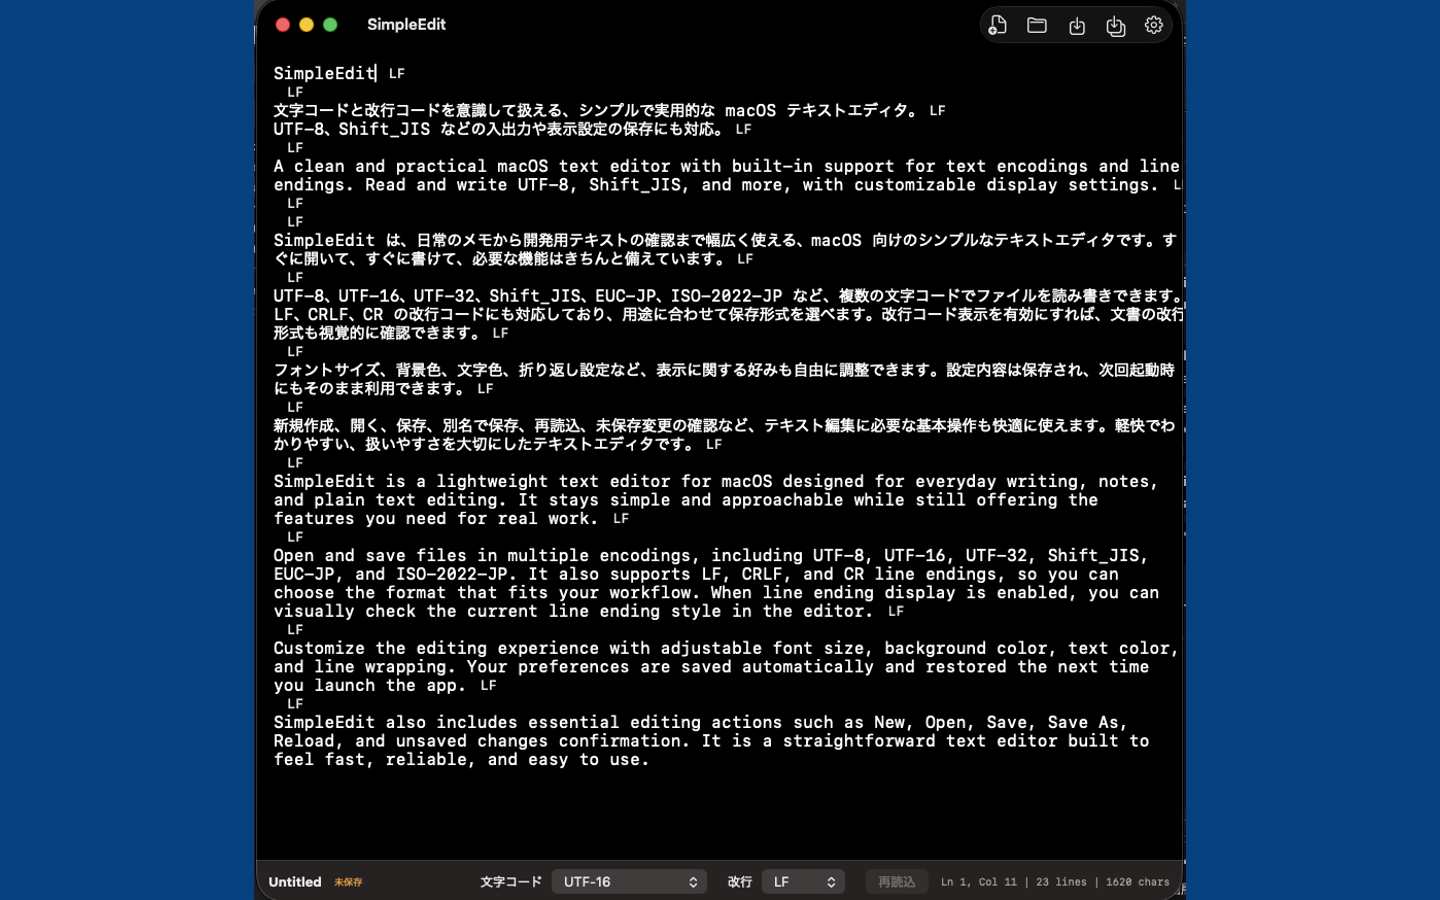Screen dimensions: 1440x900
Task: Open the 文字コード encoding dropdown showing UTF-16
Action: pyautogui.click(x=629, y=882)
